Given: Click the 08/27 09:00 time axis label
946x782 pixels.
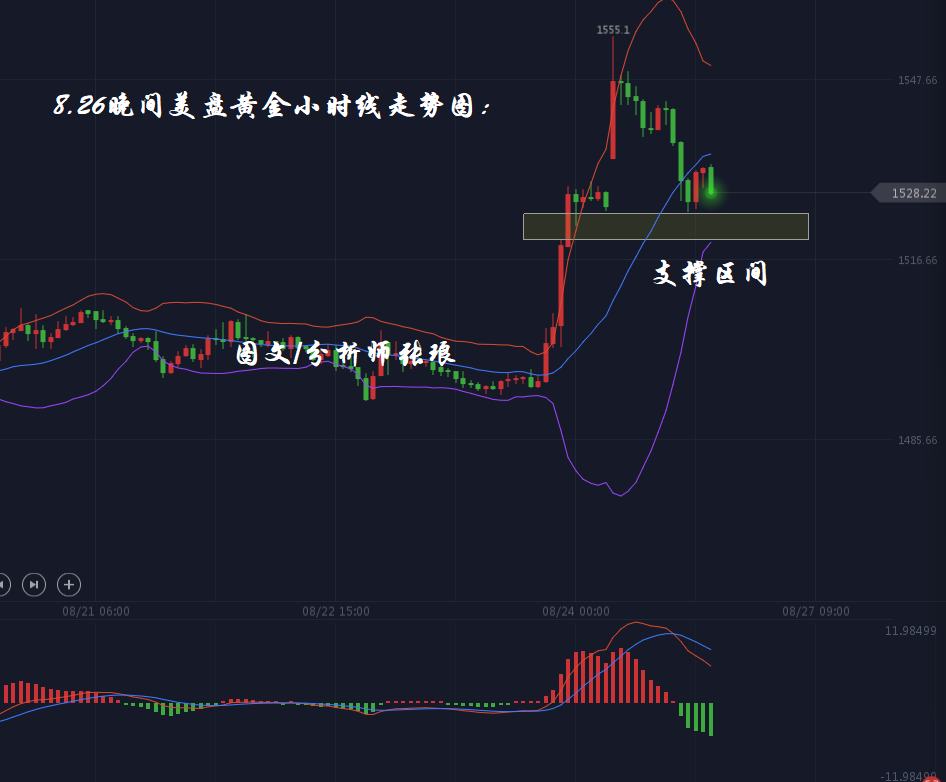Looking at the screenshot, I should tap(816, 611).
